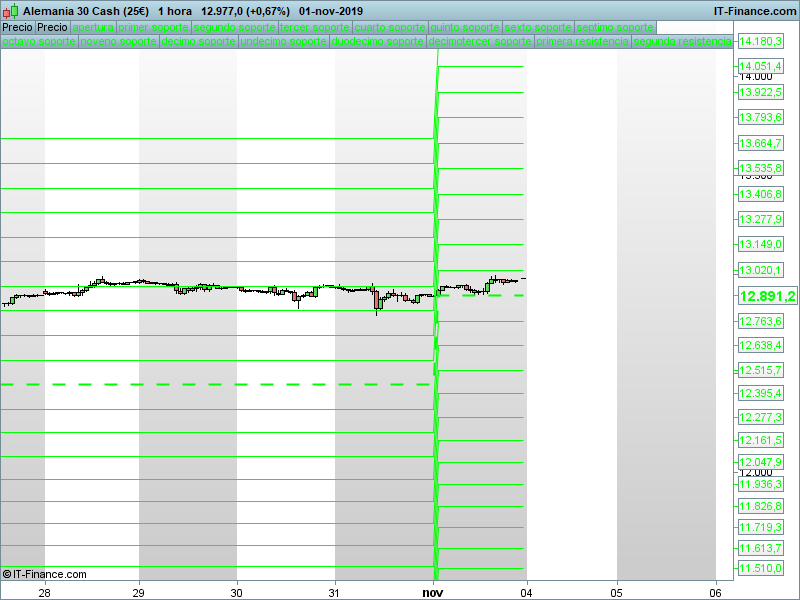Select the 14.180,3 price level tag
Screen dimensions: 800x600
[x=760, y=42]
